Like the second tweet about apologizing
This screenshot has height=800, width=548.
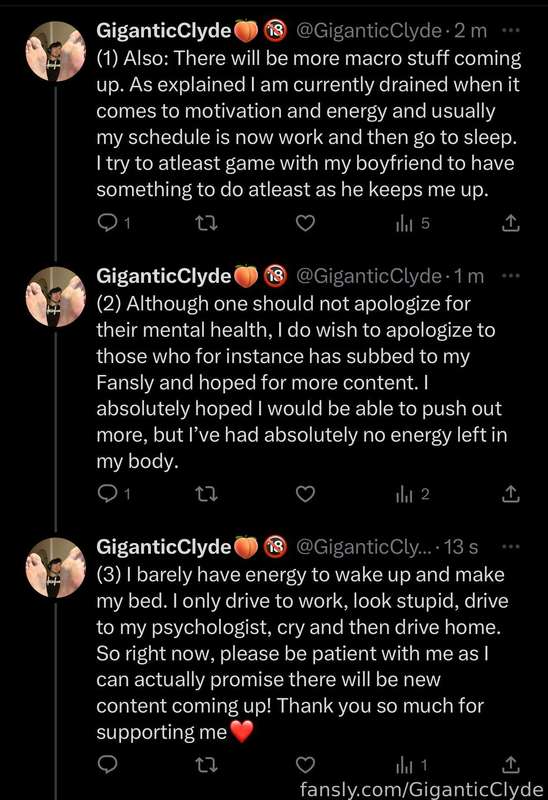305,493
